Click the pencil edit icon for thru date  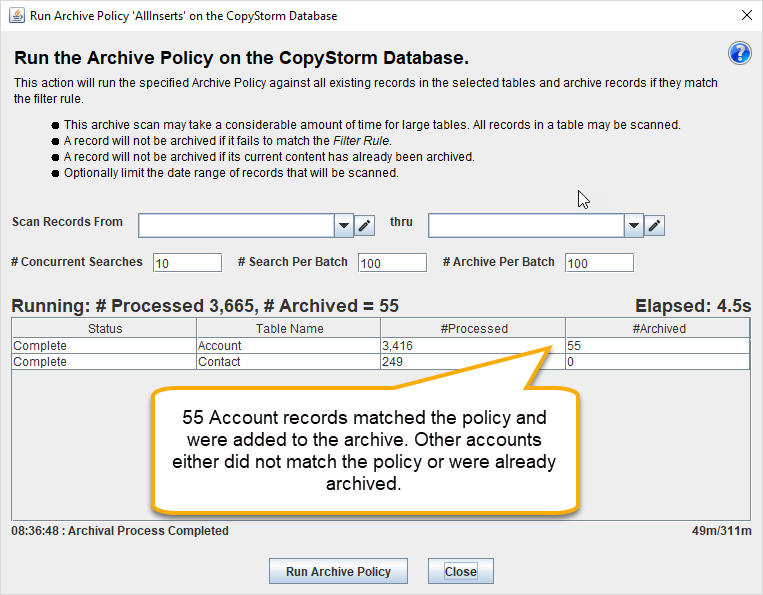[x=654, y=225]
